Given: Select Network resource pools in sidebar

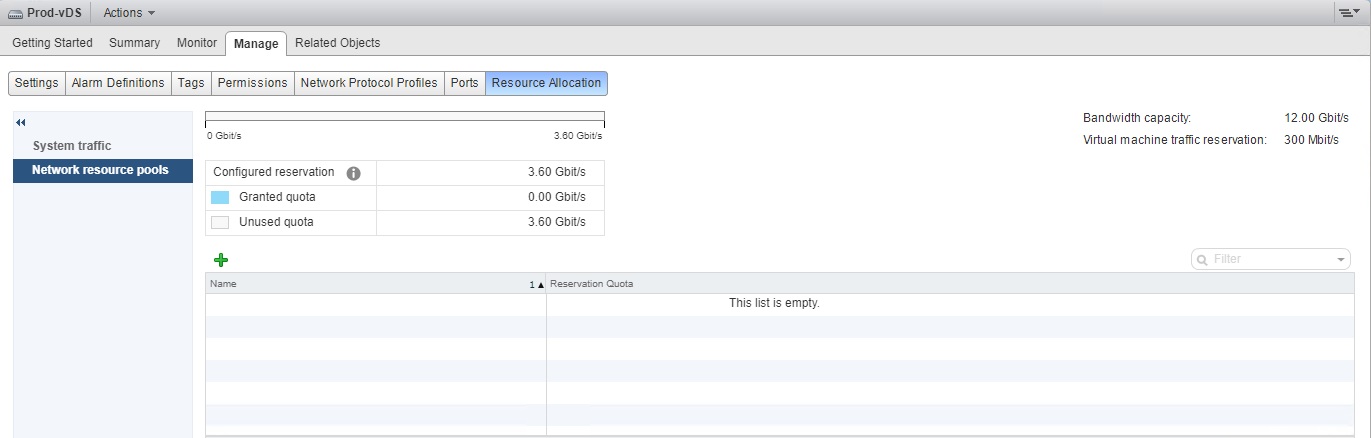Looking at the screenshot, I should pos(100,170).
